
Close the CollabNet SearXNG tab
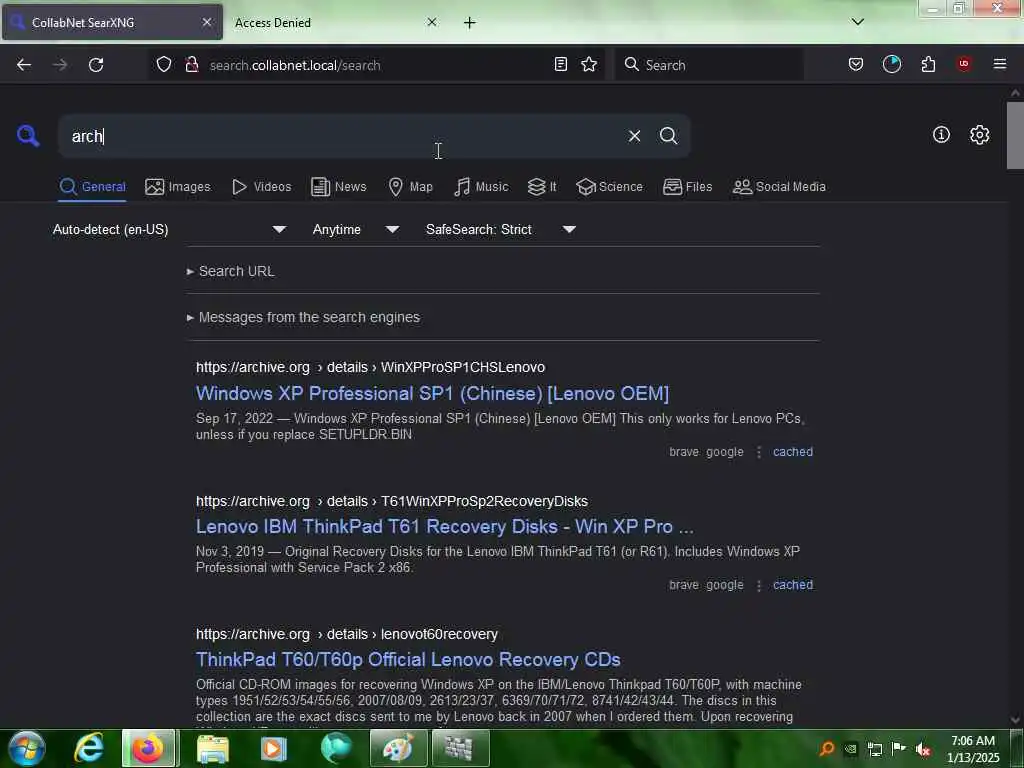point(207,22)
